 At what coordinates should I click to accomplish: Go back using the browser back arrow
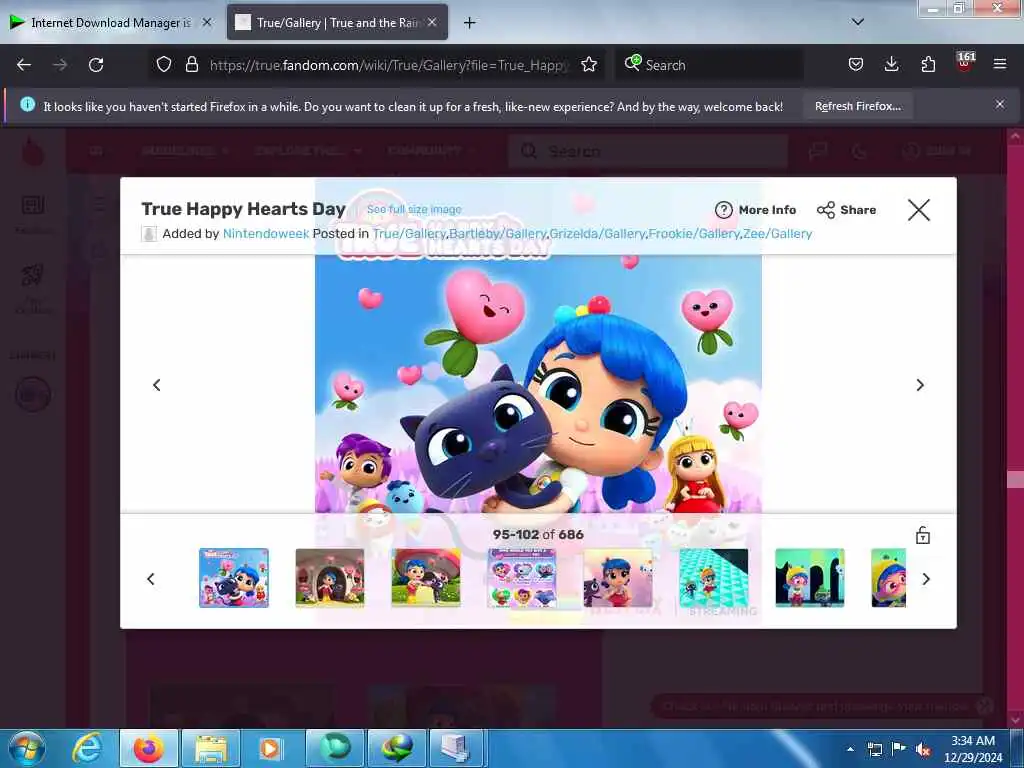(x=24, y=65)
